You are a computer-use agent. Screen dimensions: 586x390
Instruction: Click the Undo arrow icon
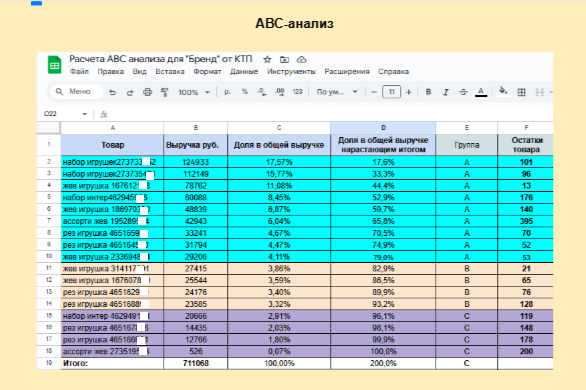point(112,92)
